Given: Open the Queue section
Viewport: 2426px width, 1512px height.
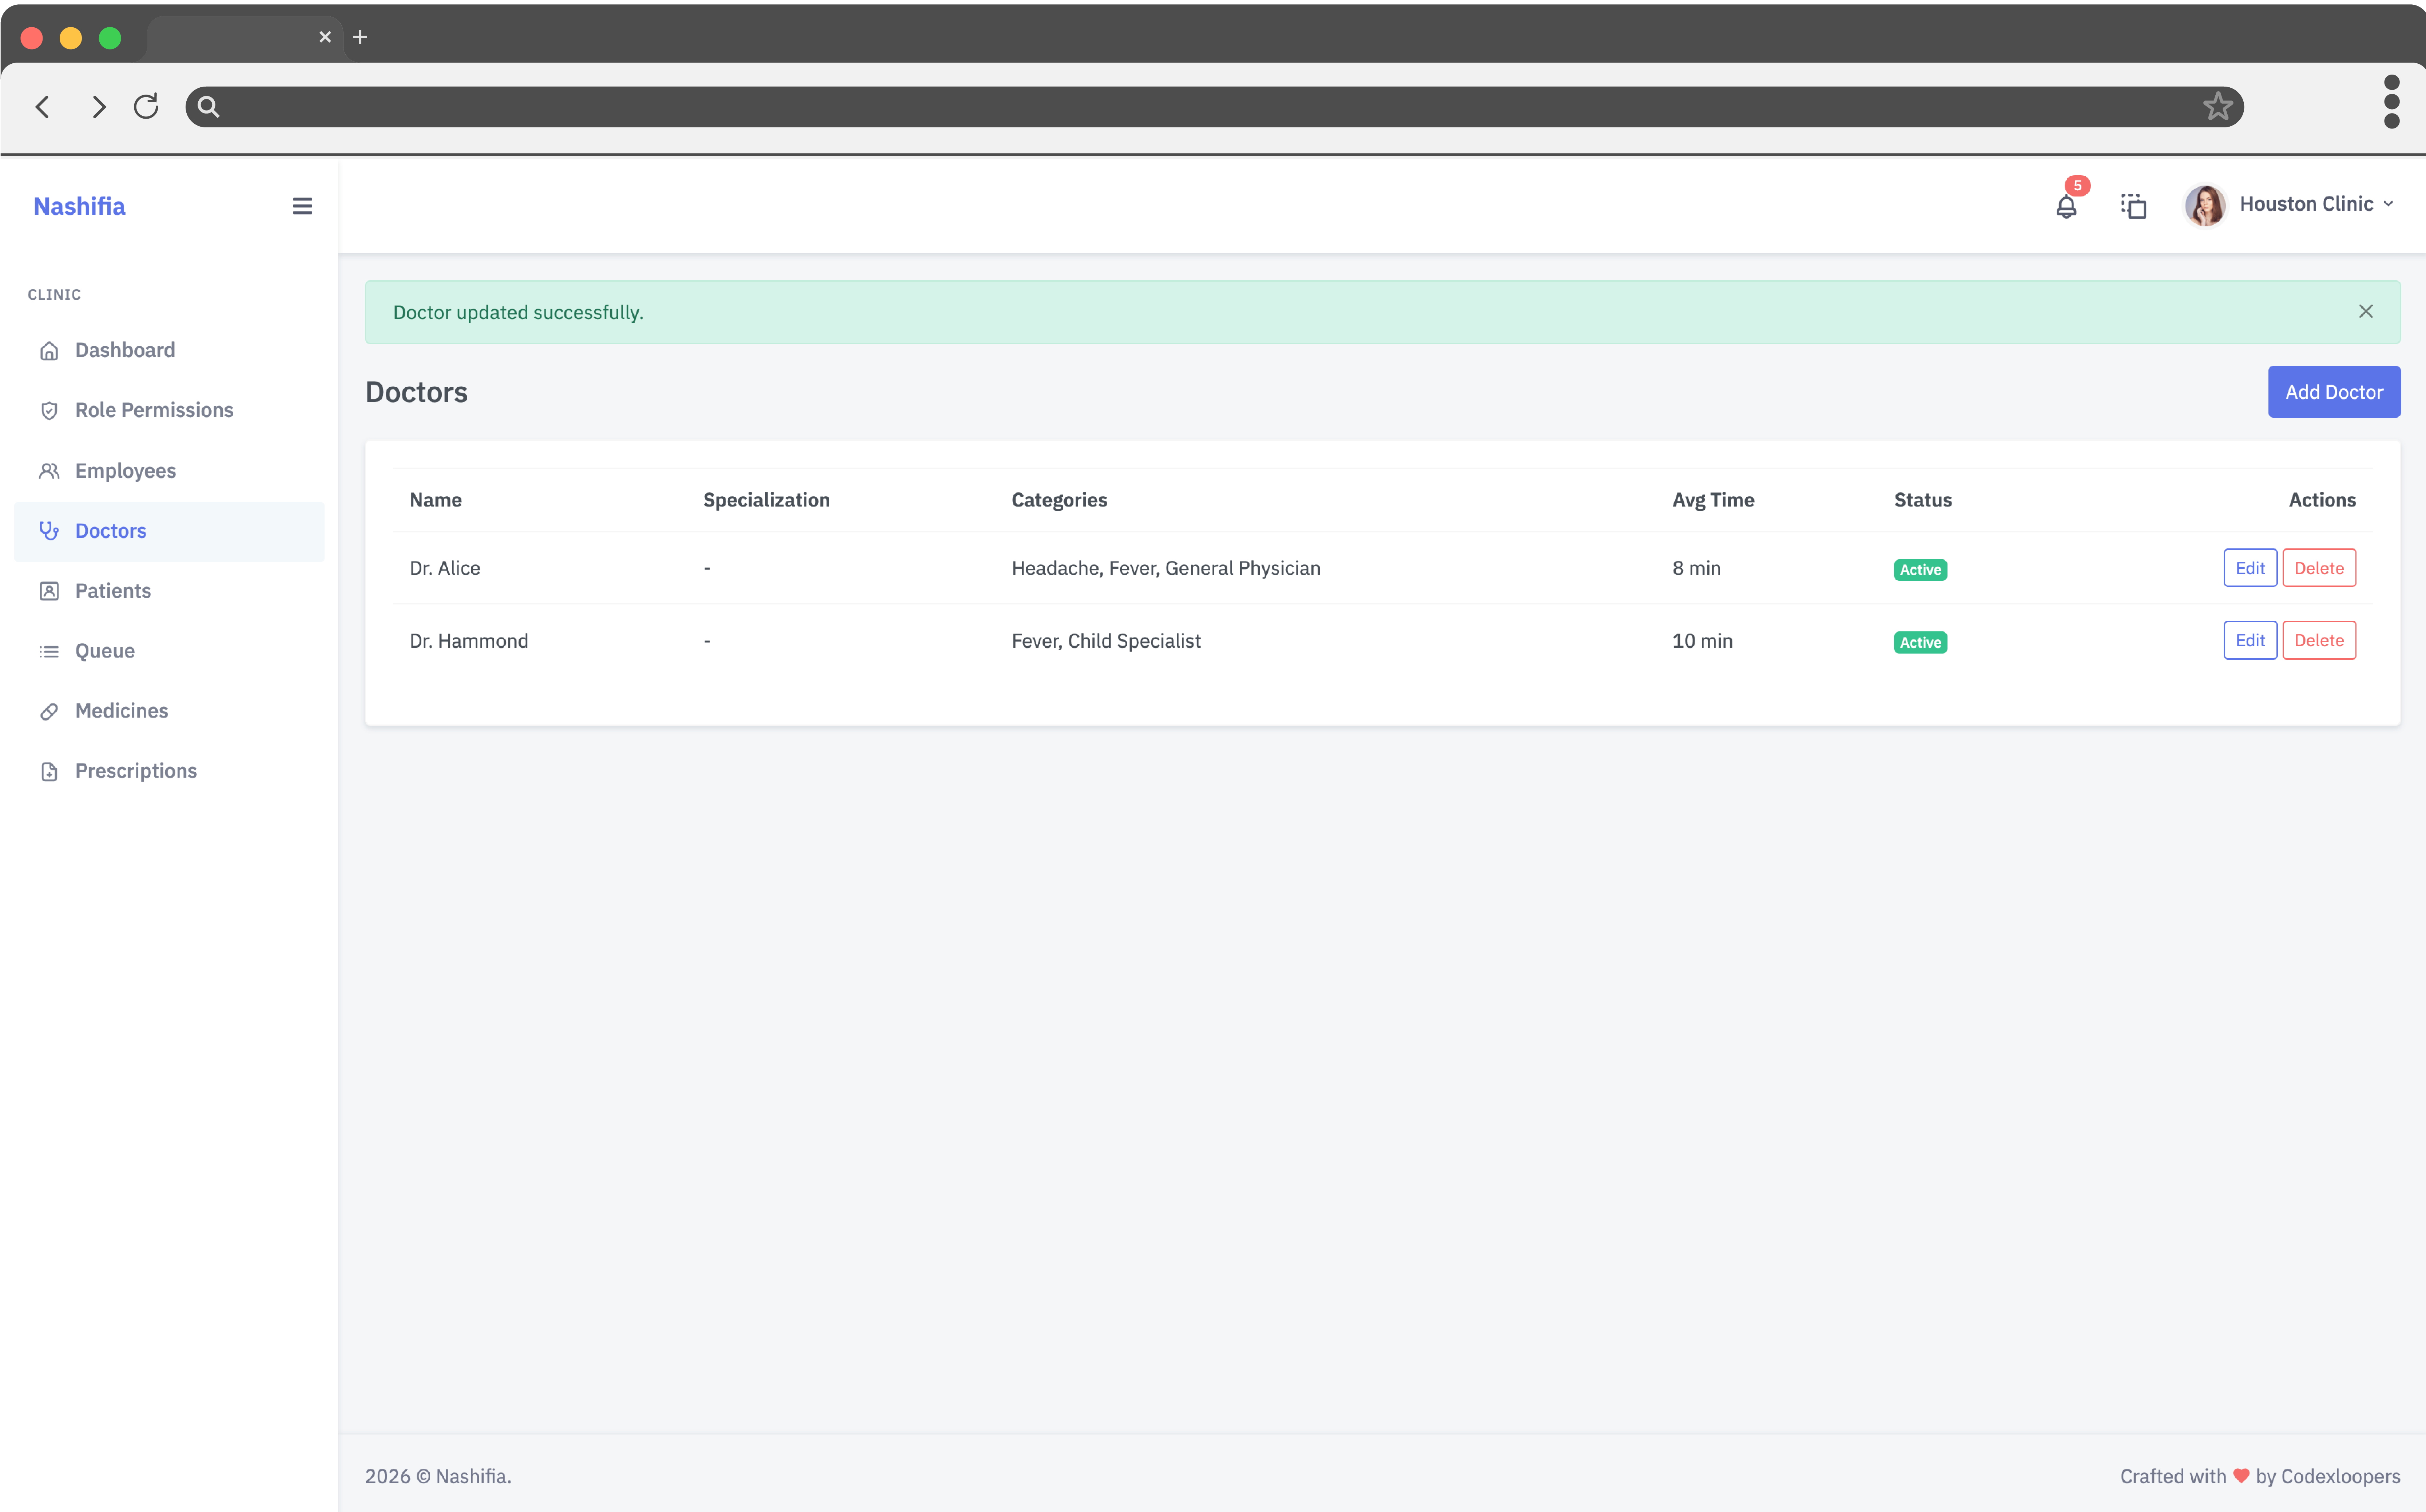Looking at the screenshot, I should tap(169, 651).
